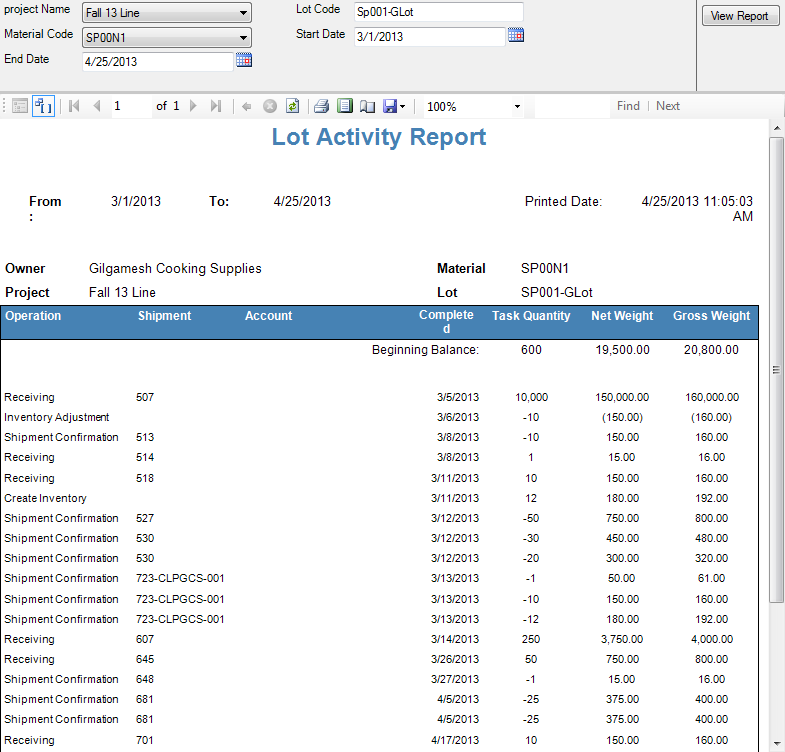Click the End Date text field
This screenshot has width=785, height=752.
coord(158,62)
